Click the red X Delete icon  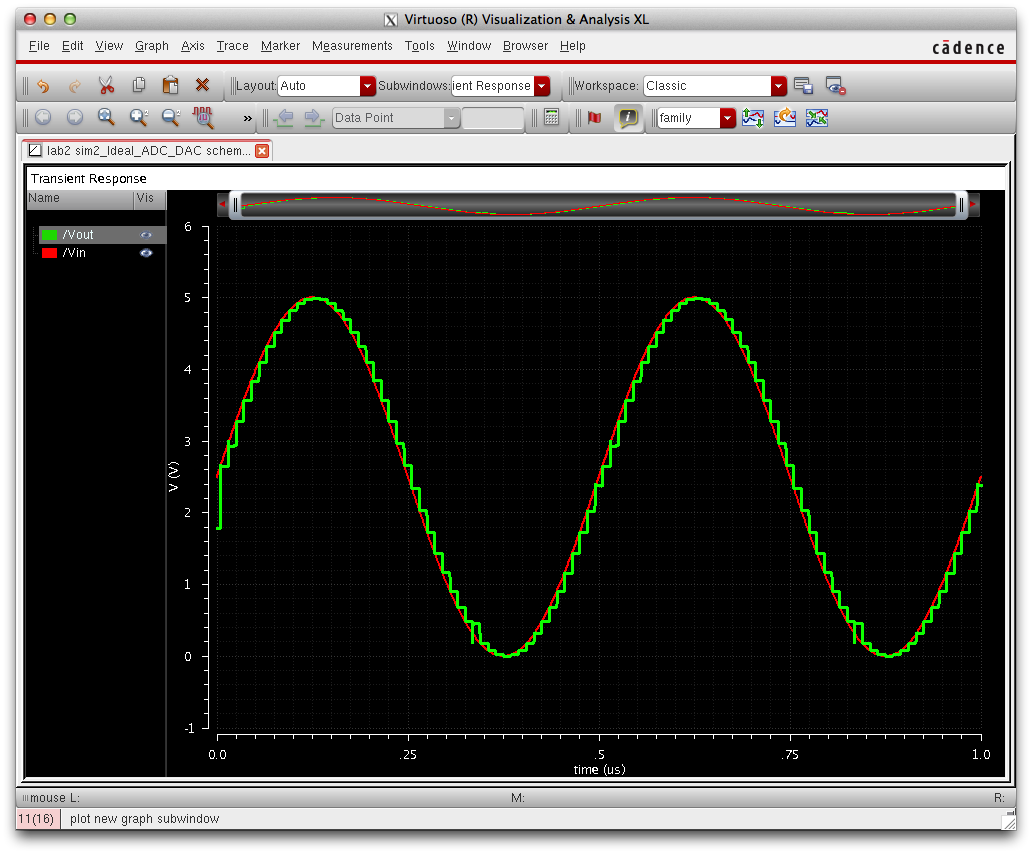click(x=202, y=86)
